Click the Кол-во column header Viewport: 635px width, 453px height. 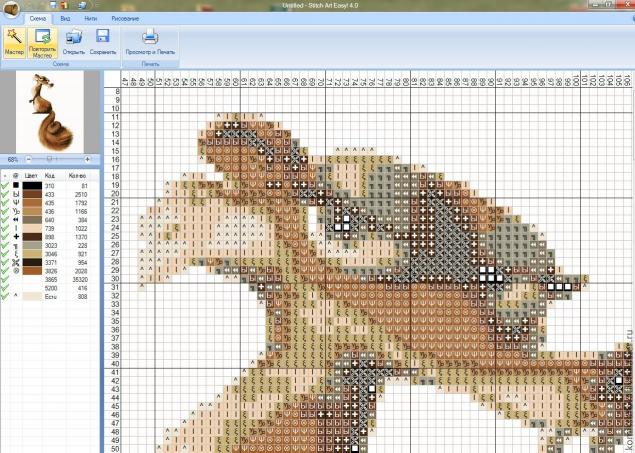77,176
